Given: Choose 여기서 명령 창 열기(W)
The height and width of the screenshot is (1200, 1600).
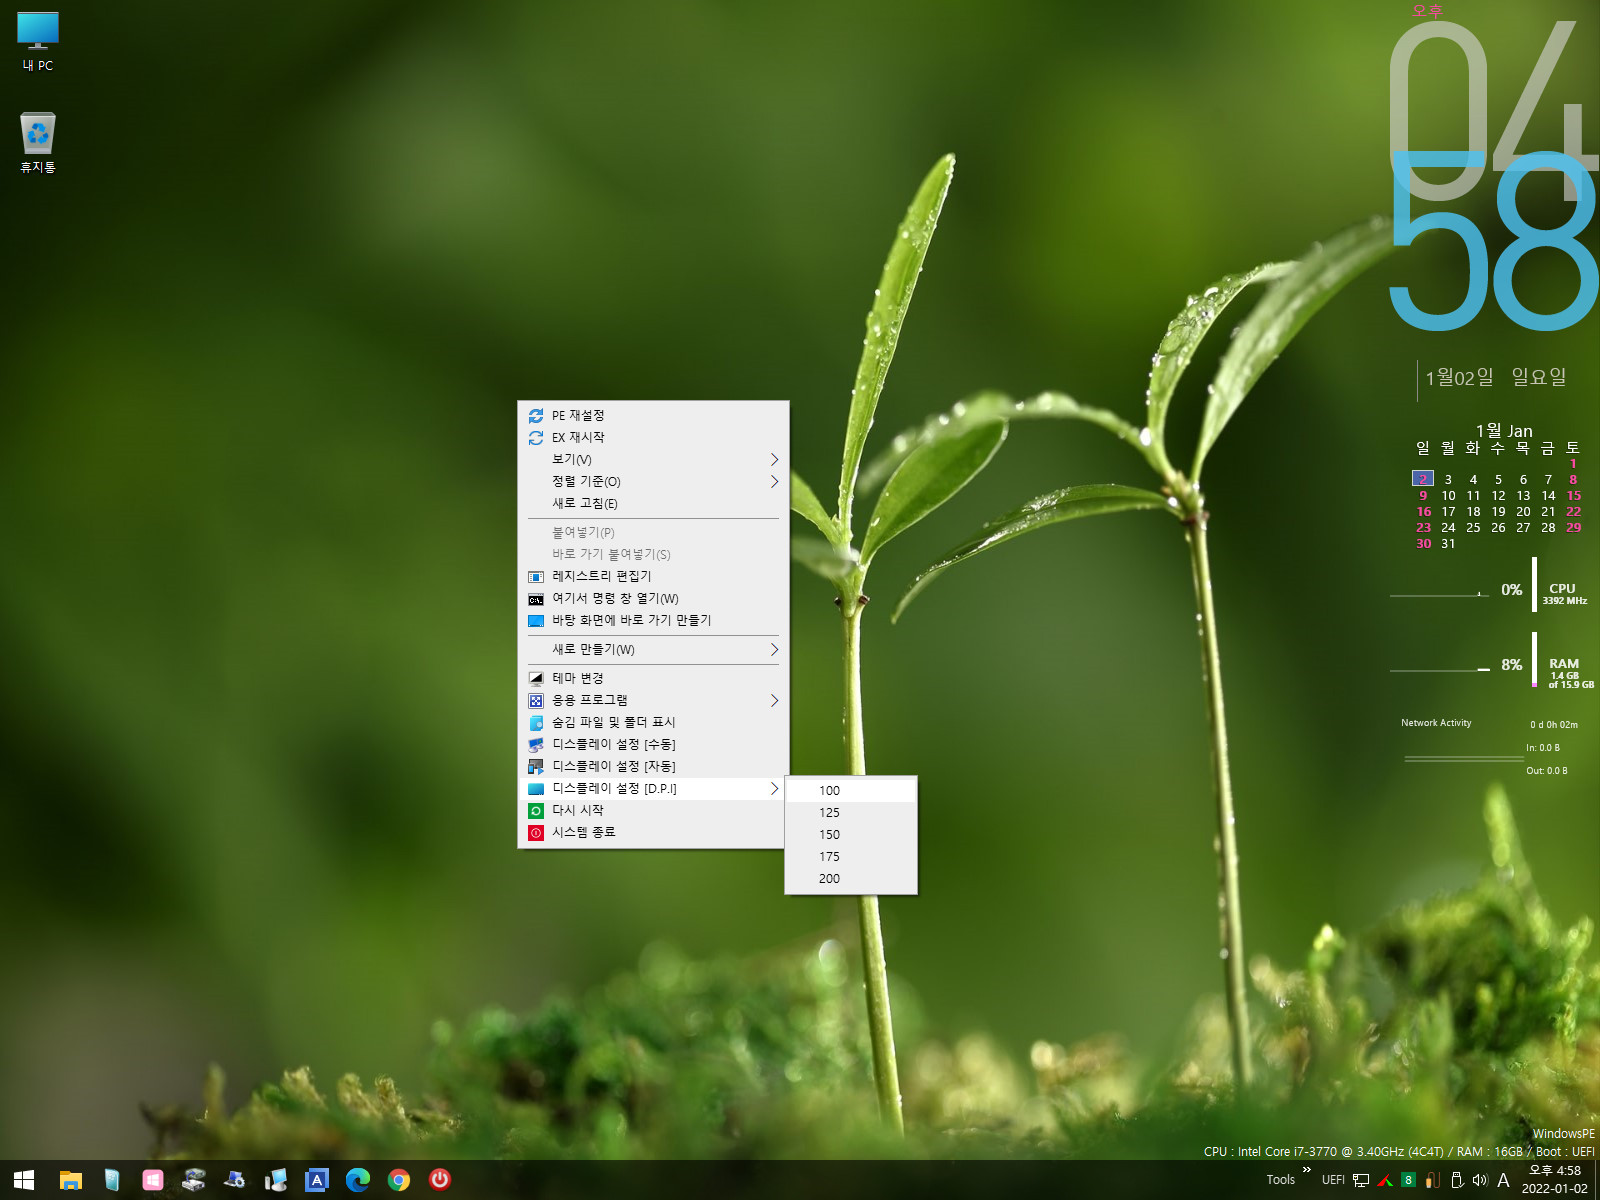Looking at the screenshot, I should point(653,598).
